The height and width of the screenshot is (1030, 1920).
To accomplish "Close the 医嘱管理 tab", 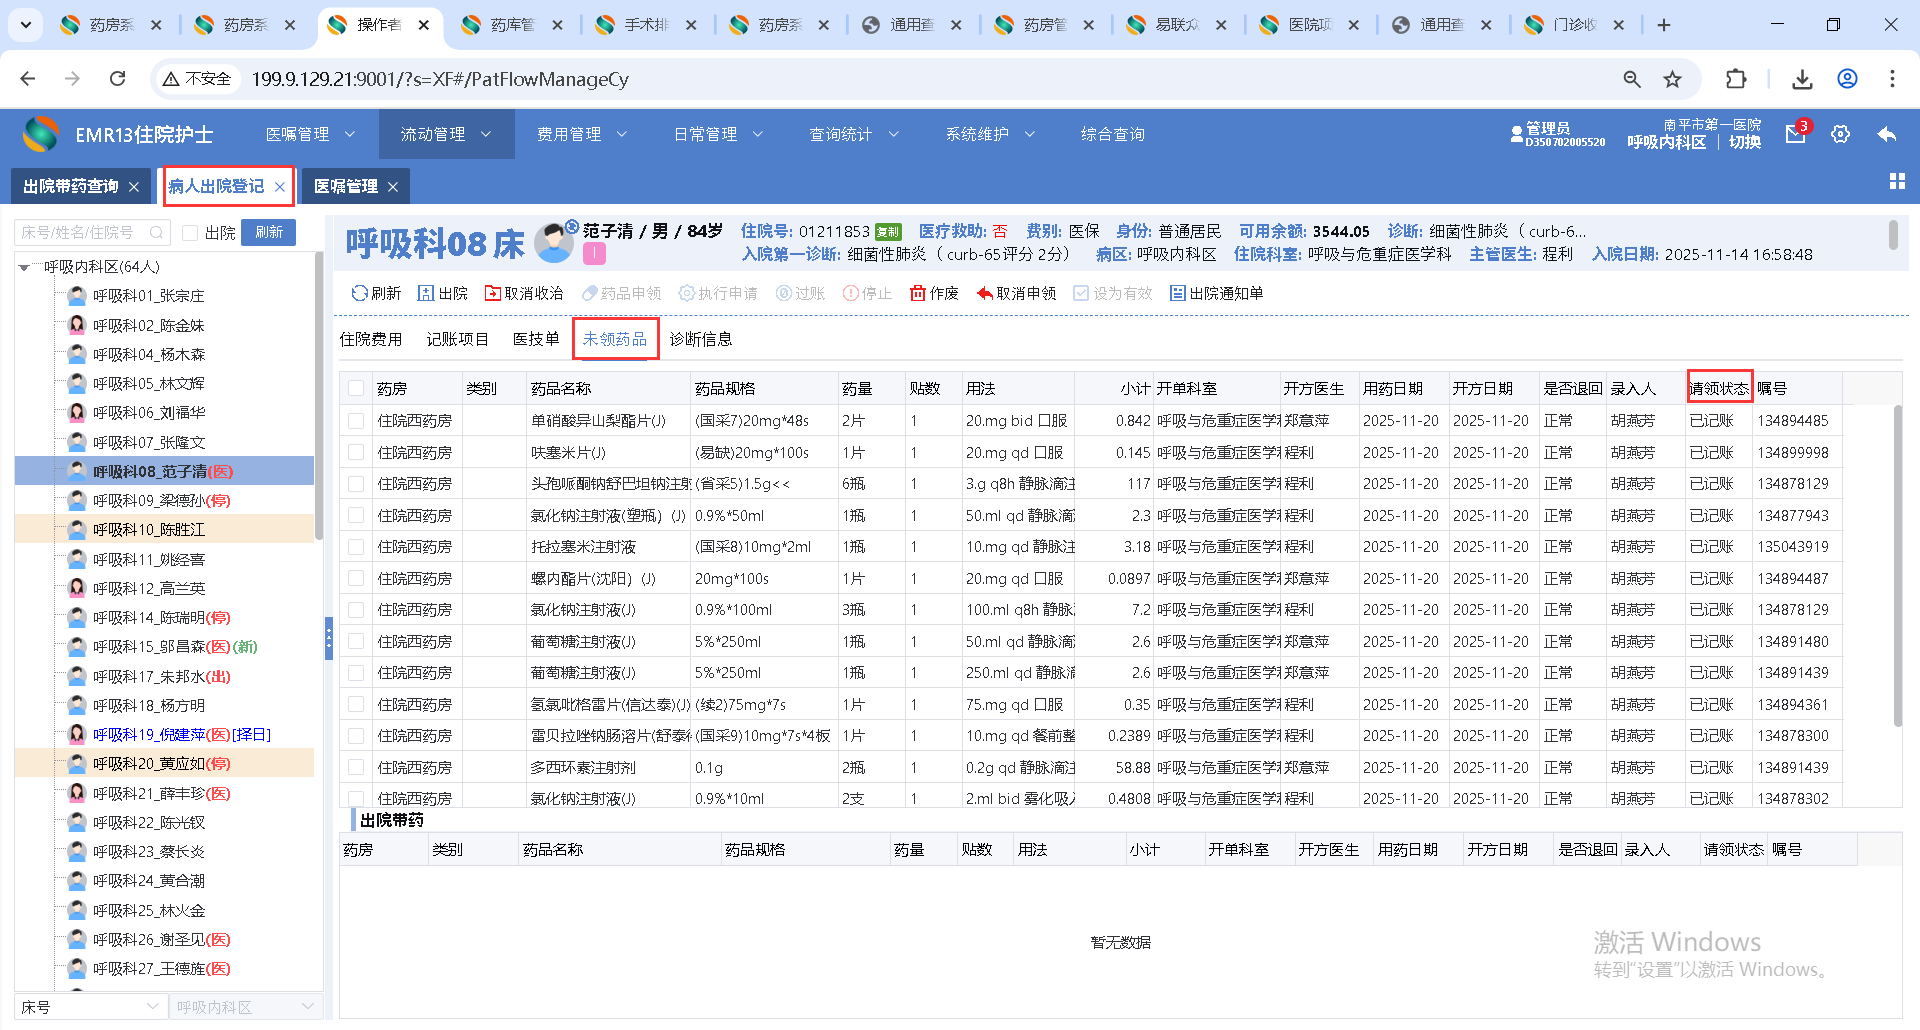I will click(x=393, y=187).
